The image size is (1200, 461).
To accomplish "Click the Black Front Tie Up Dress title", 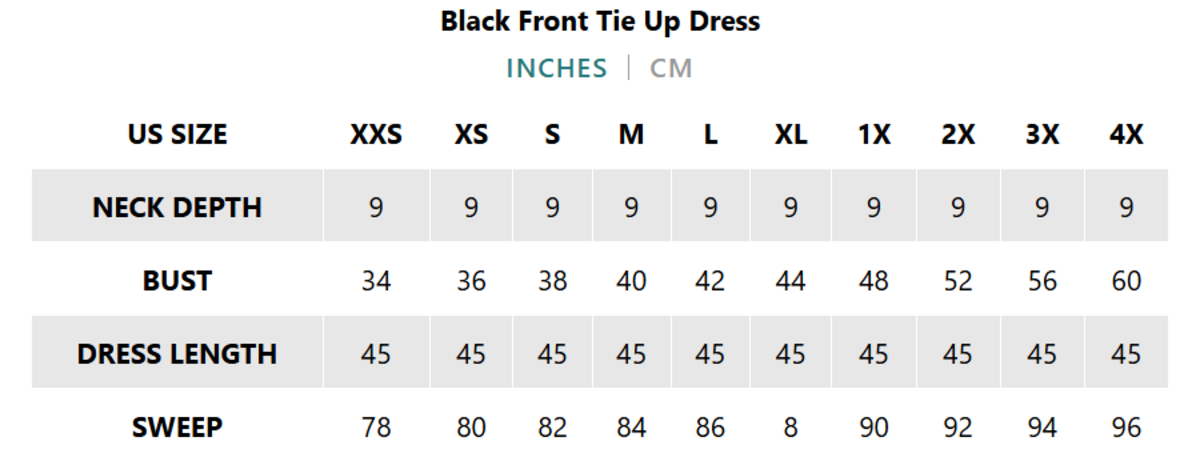I will click(600, 21).
